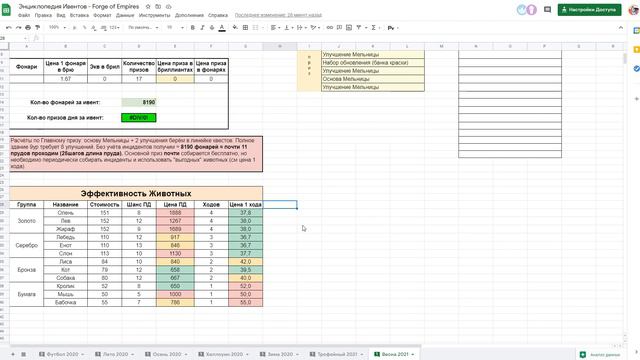Open Весна 2021 tab dropdown arrow
The width and height of the screenshot is (640, 360).
pyautogui.click(x=413, y=354)
